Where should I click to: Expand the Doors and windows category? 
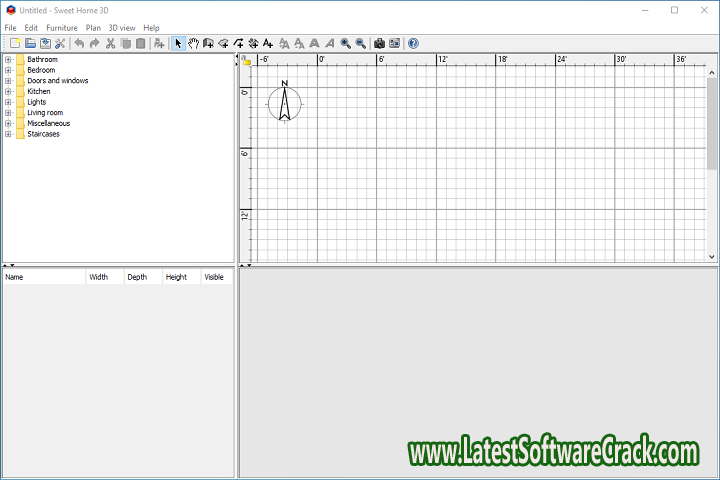point(8,80)
